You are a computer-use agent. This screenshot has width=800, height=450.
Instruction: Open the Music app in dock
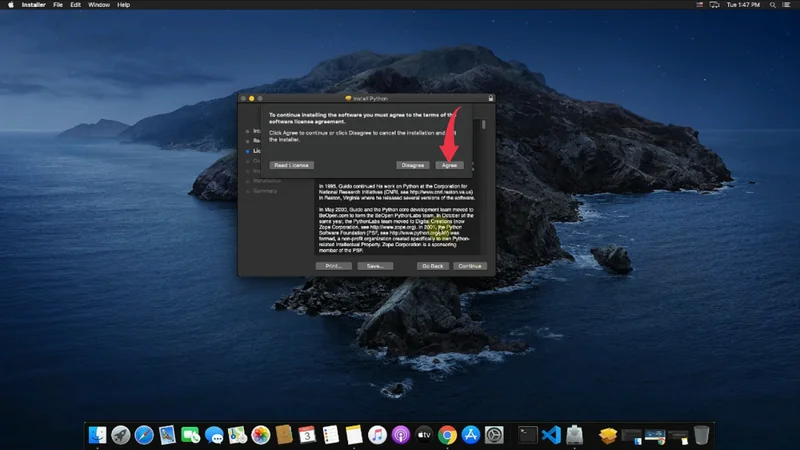[x=377, y=435]
